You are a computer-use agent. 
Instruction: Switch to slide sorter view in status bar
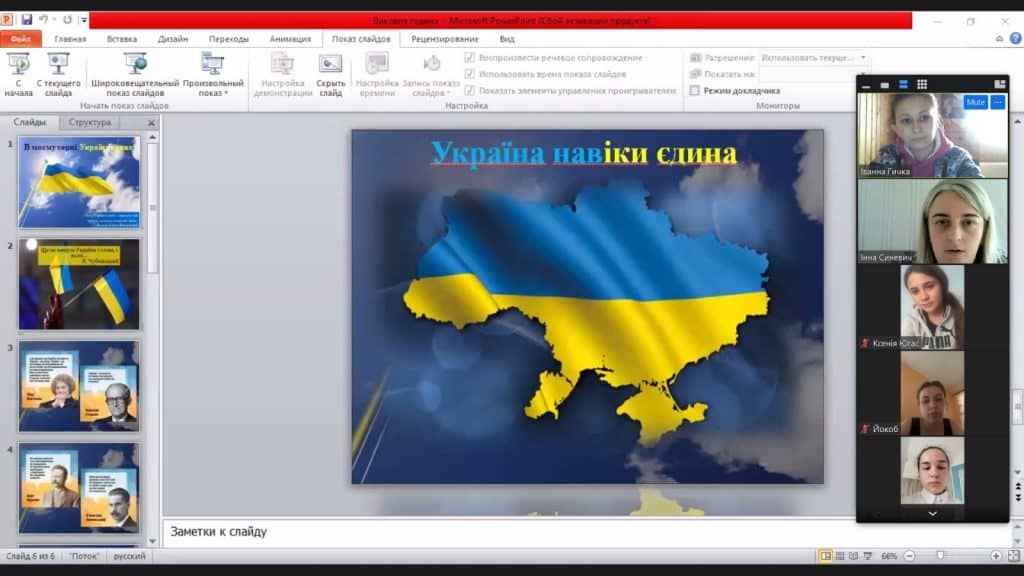point(840,556)
